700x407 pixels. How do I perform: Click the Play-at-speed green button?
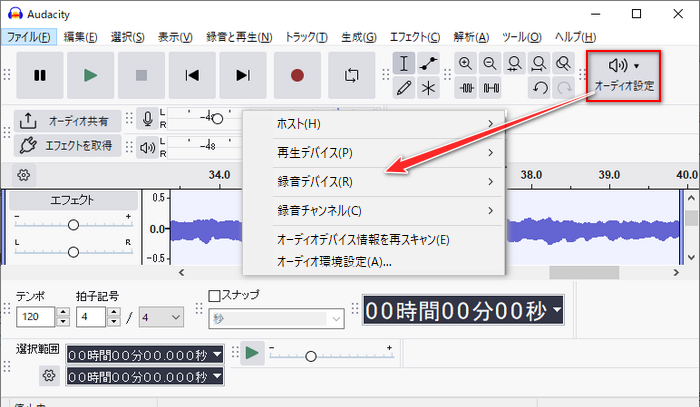252,353
